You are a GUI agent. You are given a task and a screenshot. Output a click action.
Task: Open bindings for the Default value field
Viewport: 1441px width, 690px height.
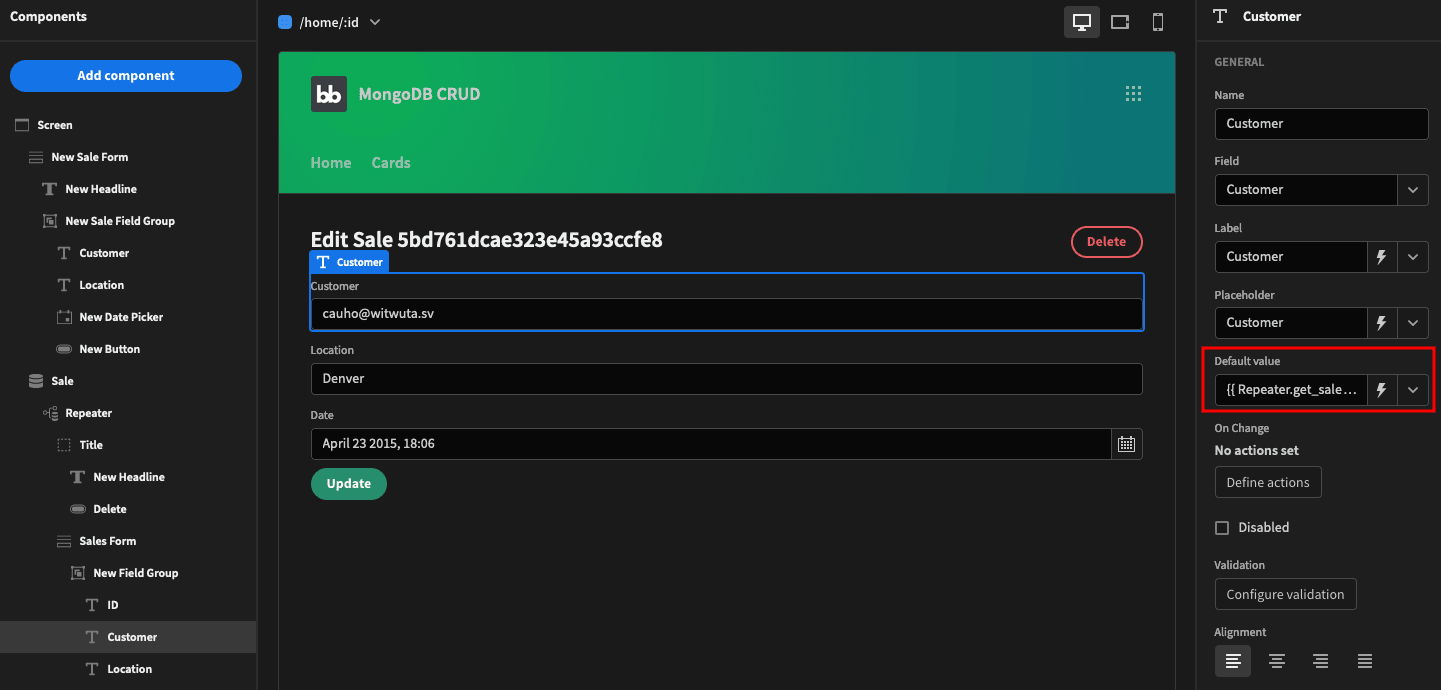click(1382, 390)
